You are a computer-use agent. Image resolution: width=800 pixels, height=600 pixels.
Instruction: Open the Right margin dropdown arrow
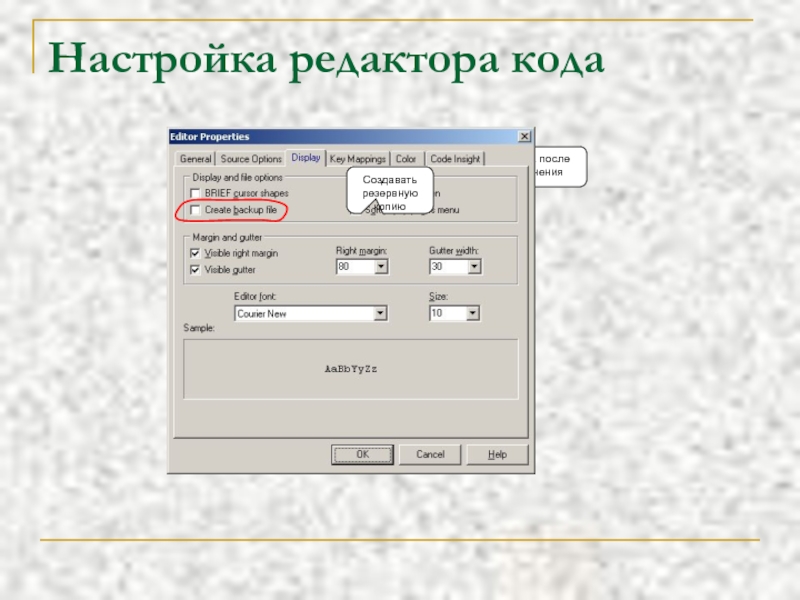(381, 267)
